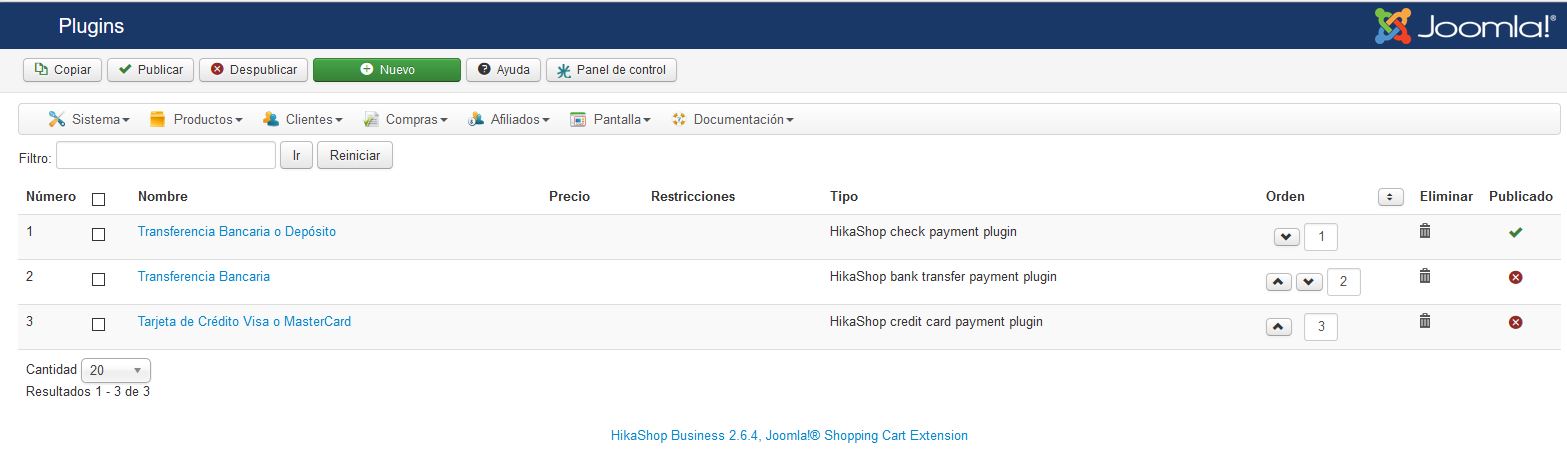Viewport: 1567px width, 458px height.
Task: Click the Eliminar column header
Action: pyautogui.click(x=1446, y=196)
